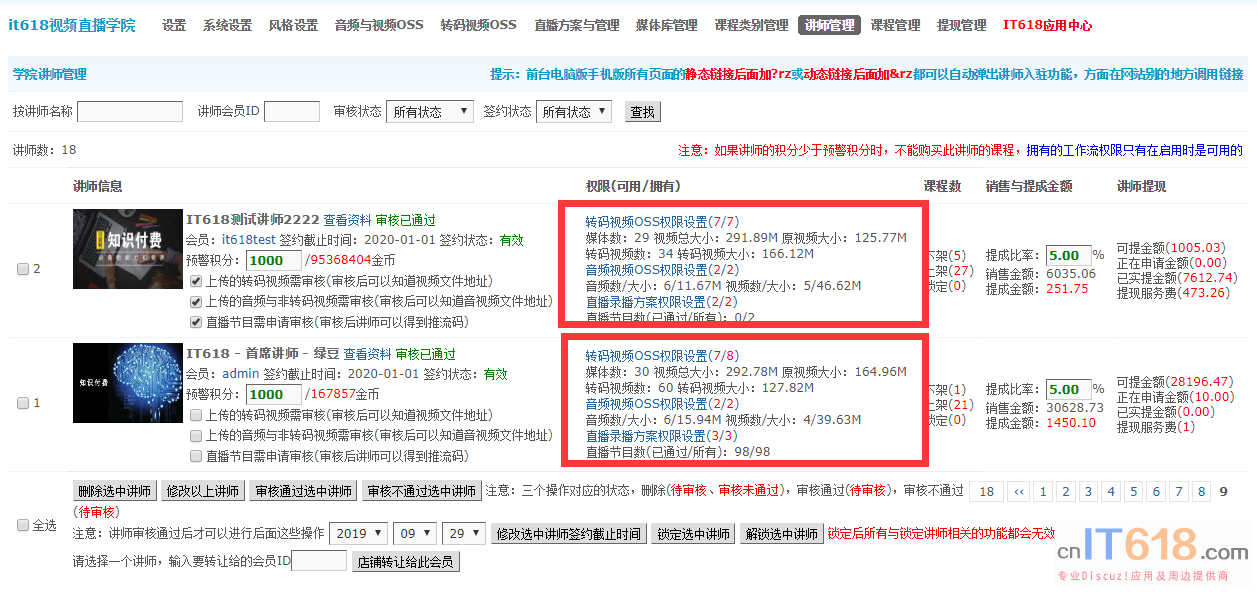Toggle the 全选 select-all checkbox
The image size is (1257, 592).
click(23, 525)
